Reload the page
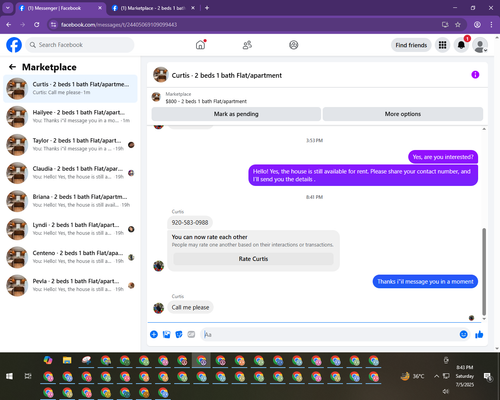The image size is (500, 400). [37, 25]
